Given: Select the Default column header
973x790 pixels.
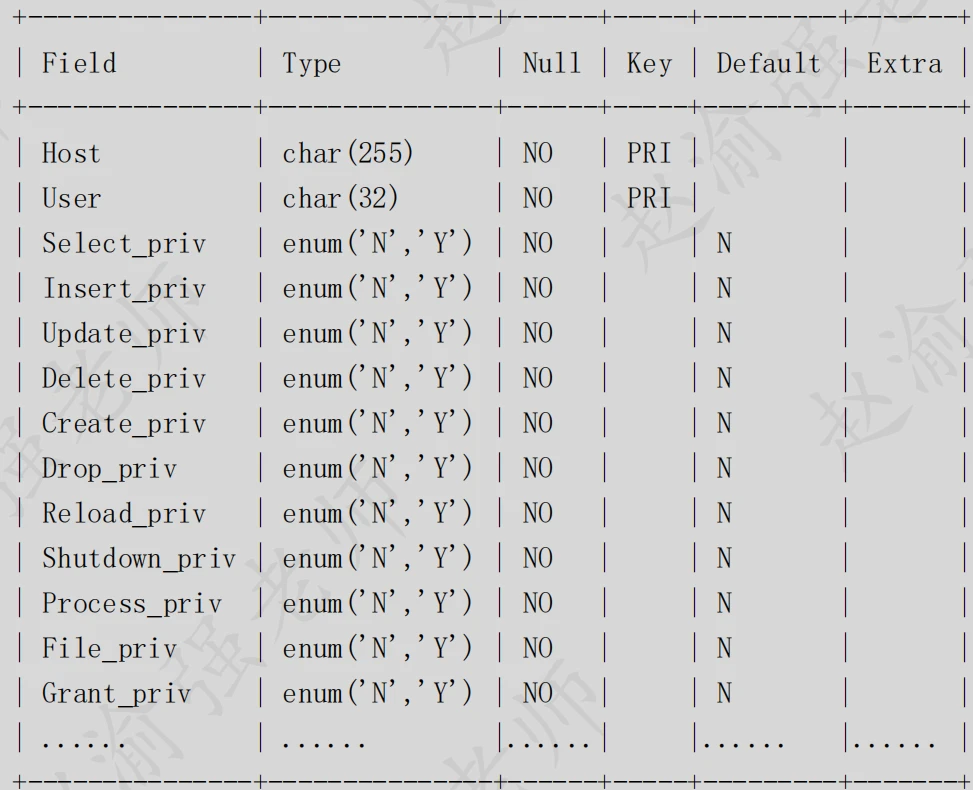Looking at the screenshot, I should click(x=768, y=63).
